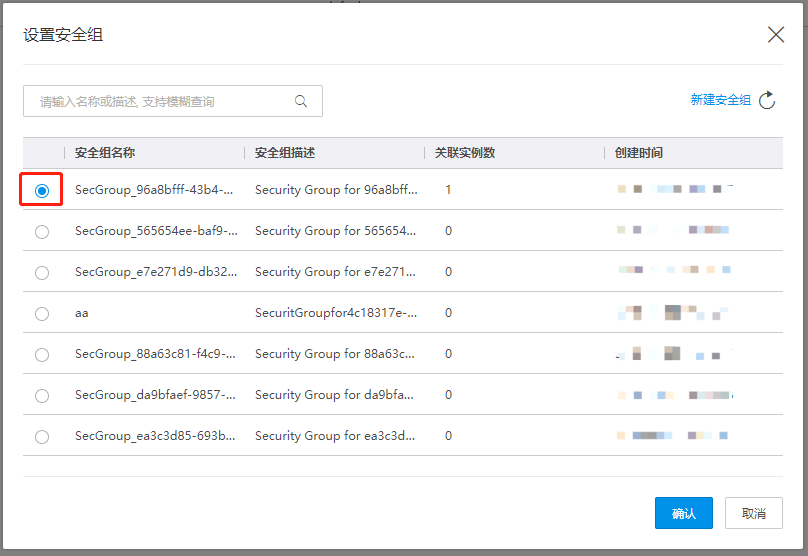Click the 安全组描述 column header
This screenshot has width=808, height=556.
tap(285, 153)
